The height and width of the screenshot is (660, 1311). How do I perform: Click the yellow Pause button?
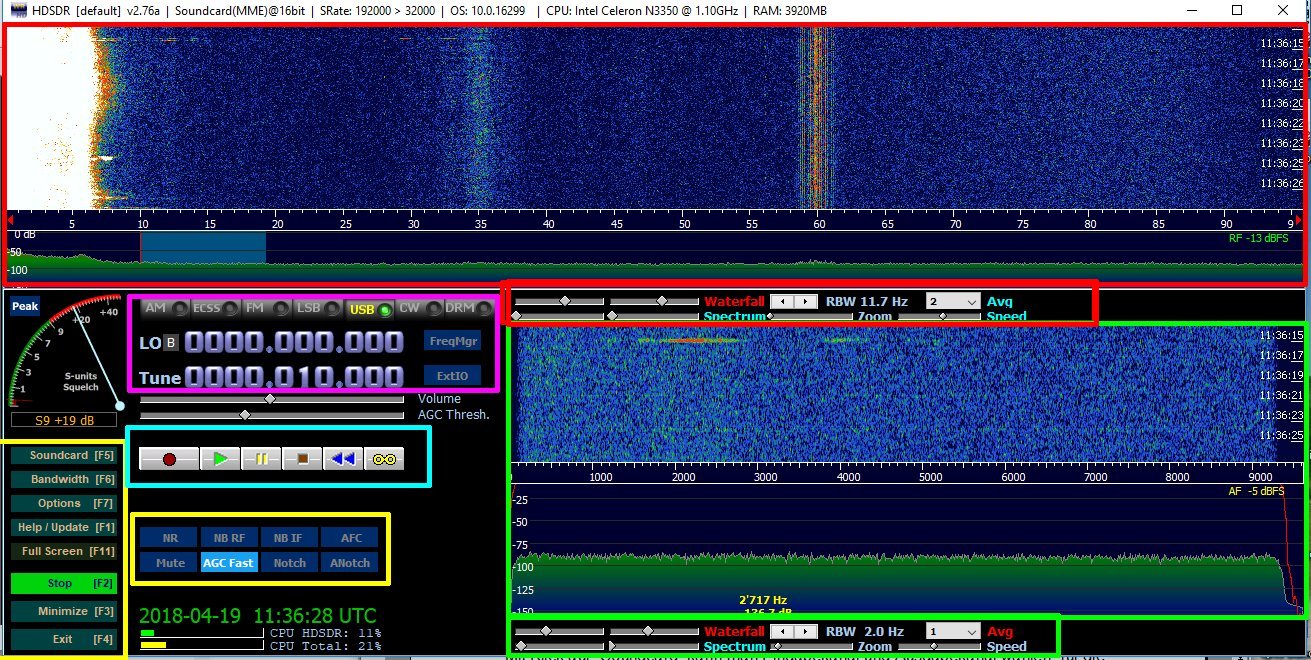(x=261, y=459)
